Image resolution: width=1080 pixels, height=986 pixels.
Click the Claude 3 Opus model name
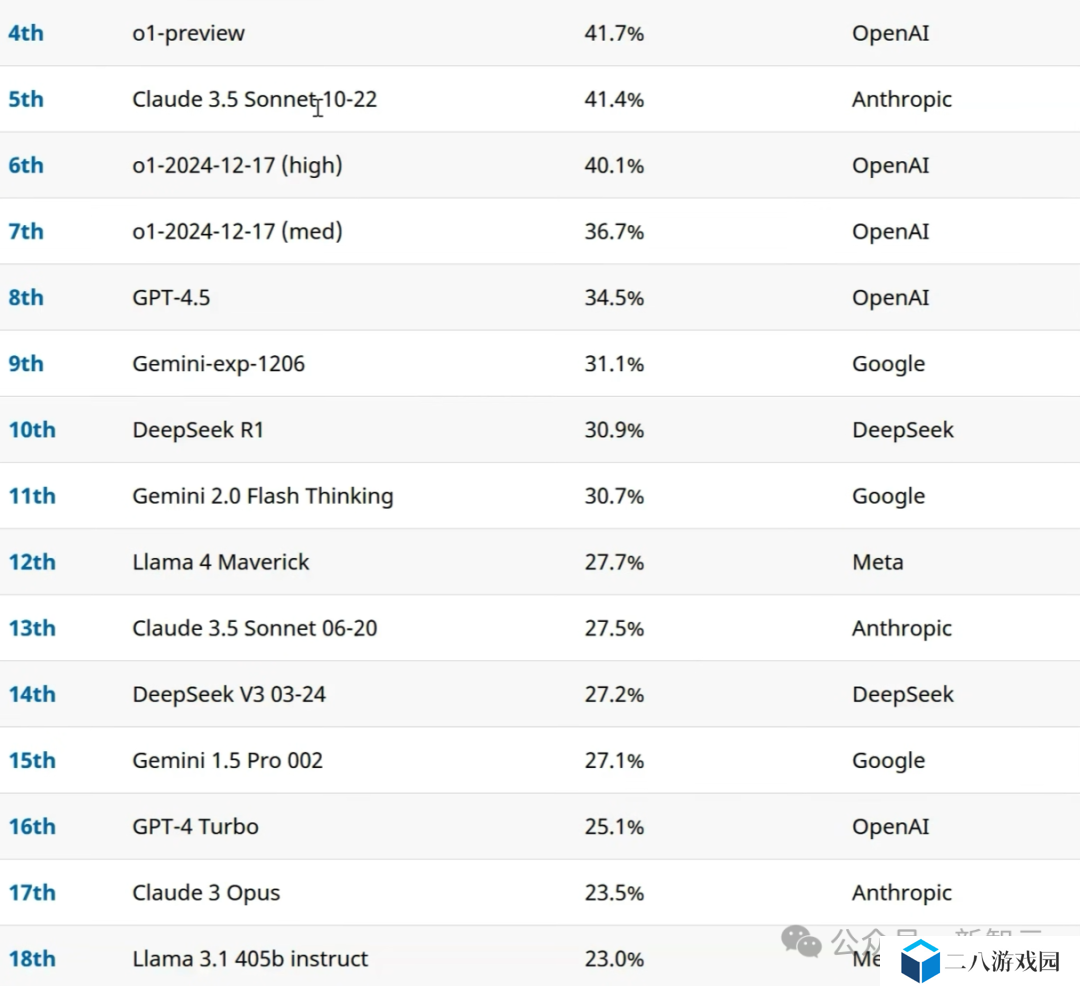pos(206,893)
